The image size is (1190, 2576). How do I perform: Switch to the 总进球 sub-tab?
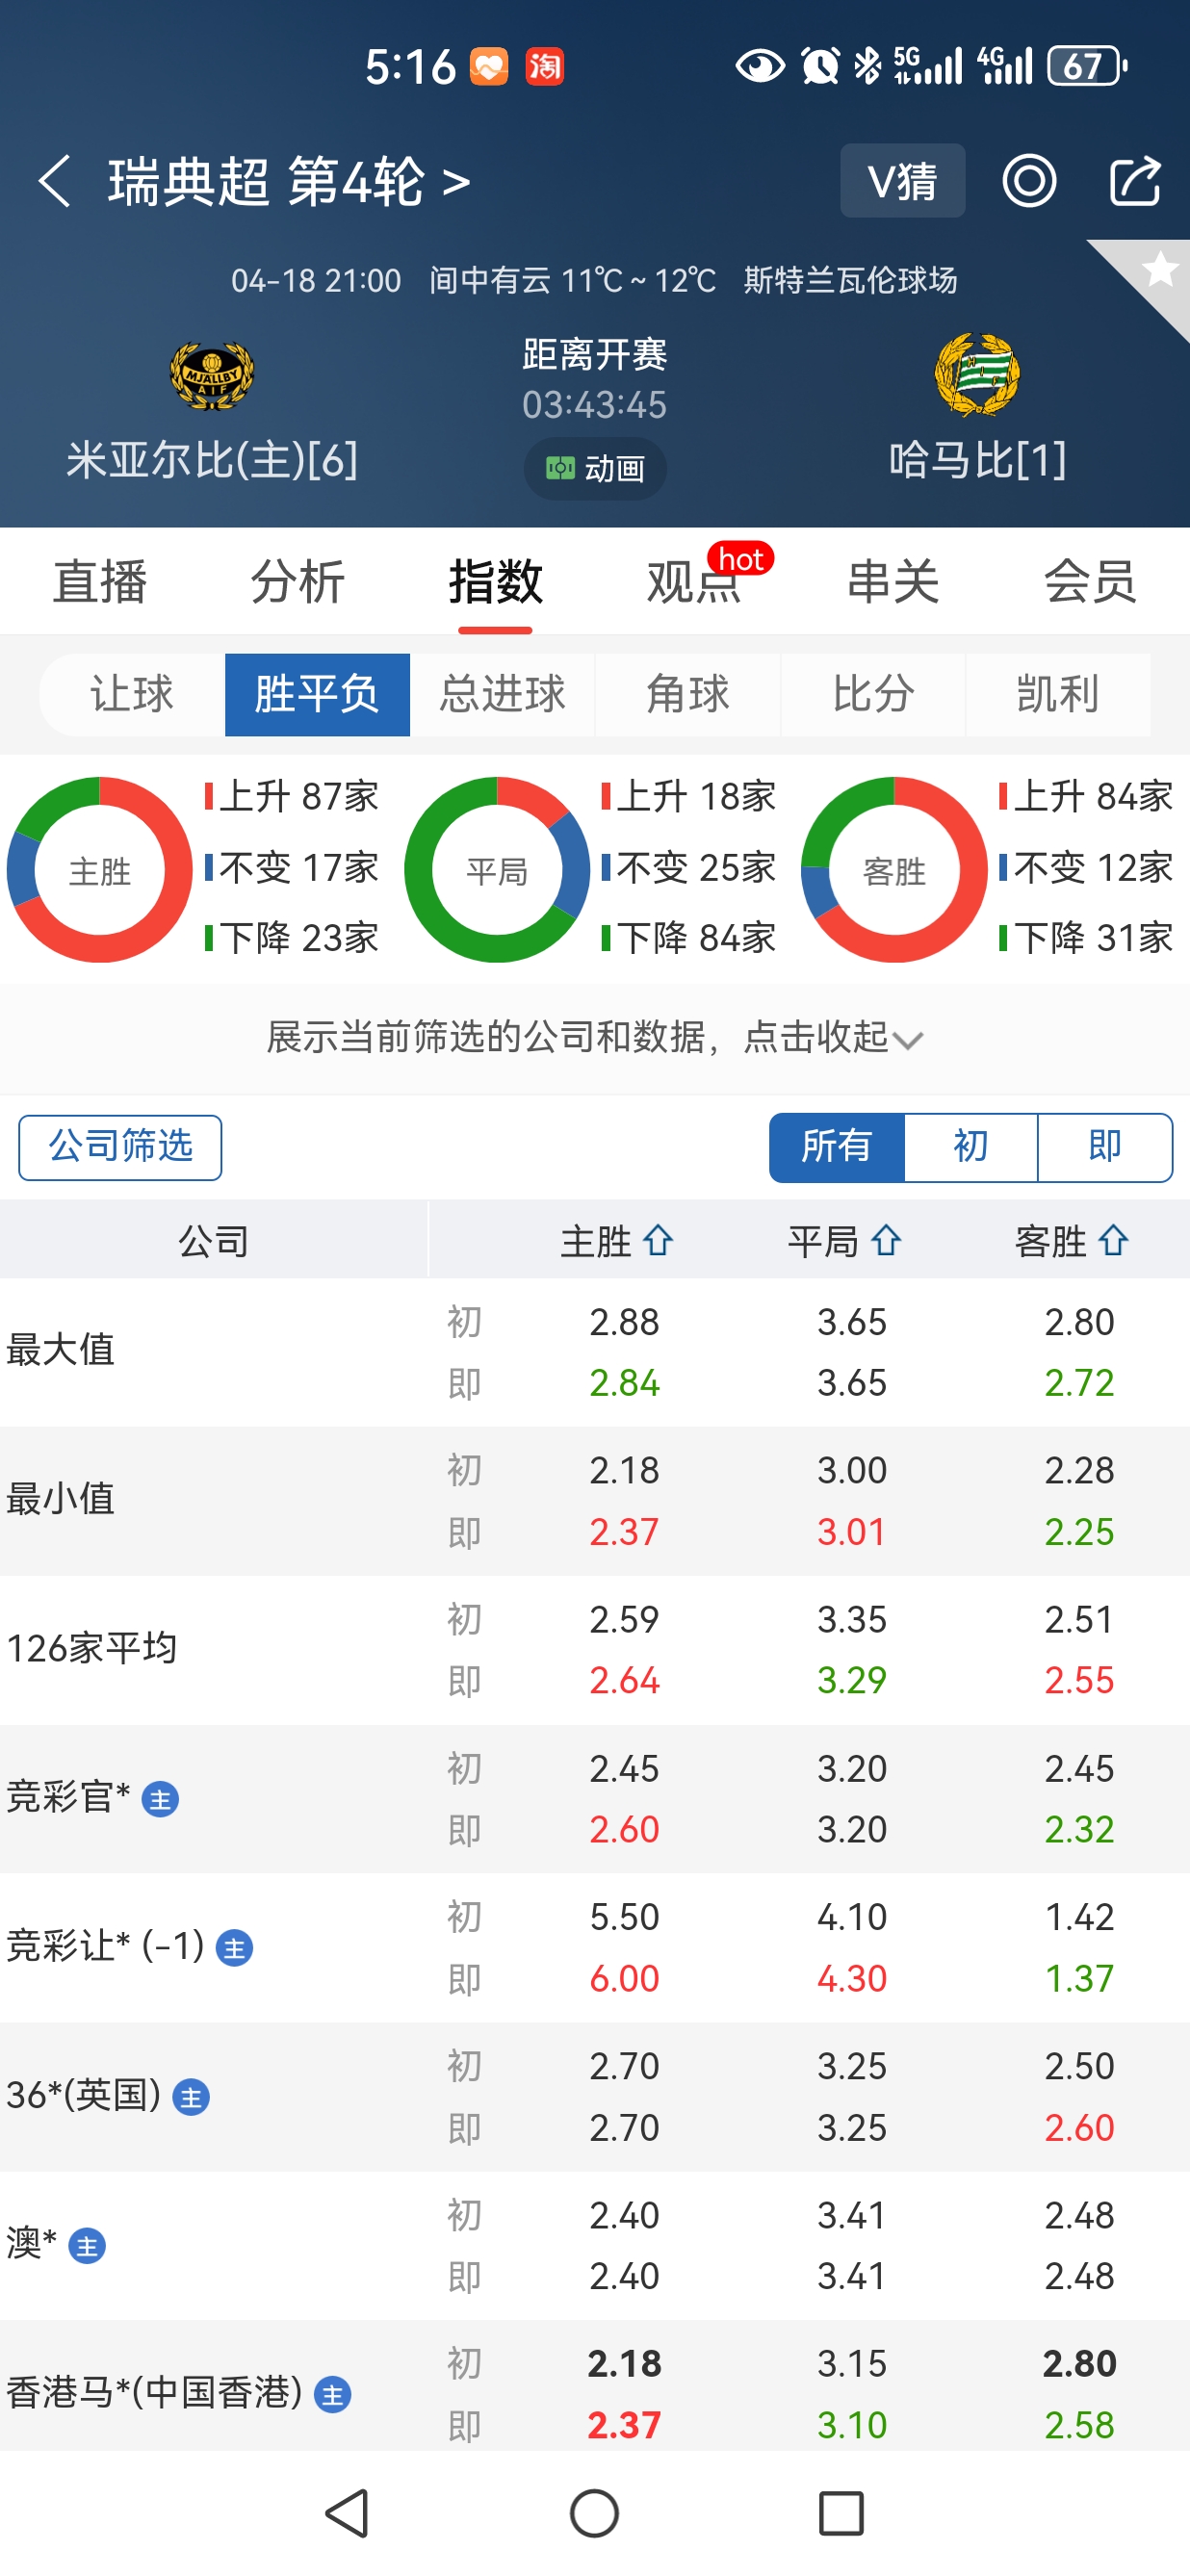502,694
